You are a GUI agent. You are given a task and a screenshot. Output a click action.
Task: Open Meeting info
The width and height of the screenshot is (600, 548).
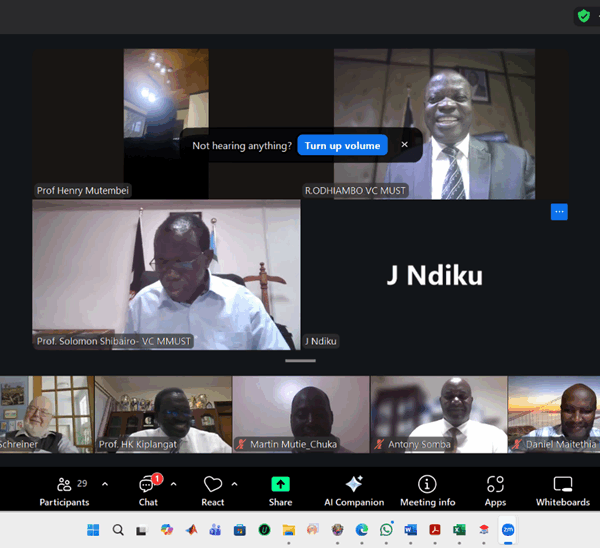click(427, 491)
